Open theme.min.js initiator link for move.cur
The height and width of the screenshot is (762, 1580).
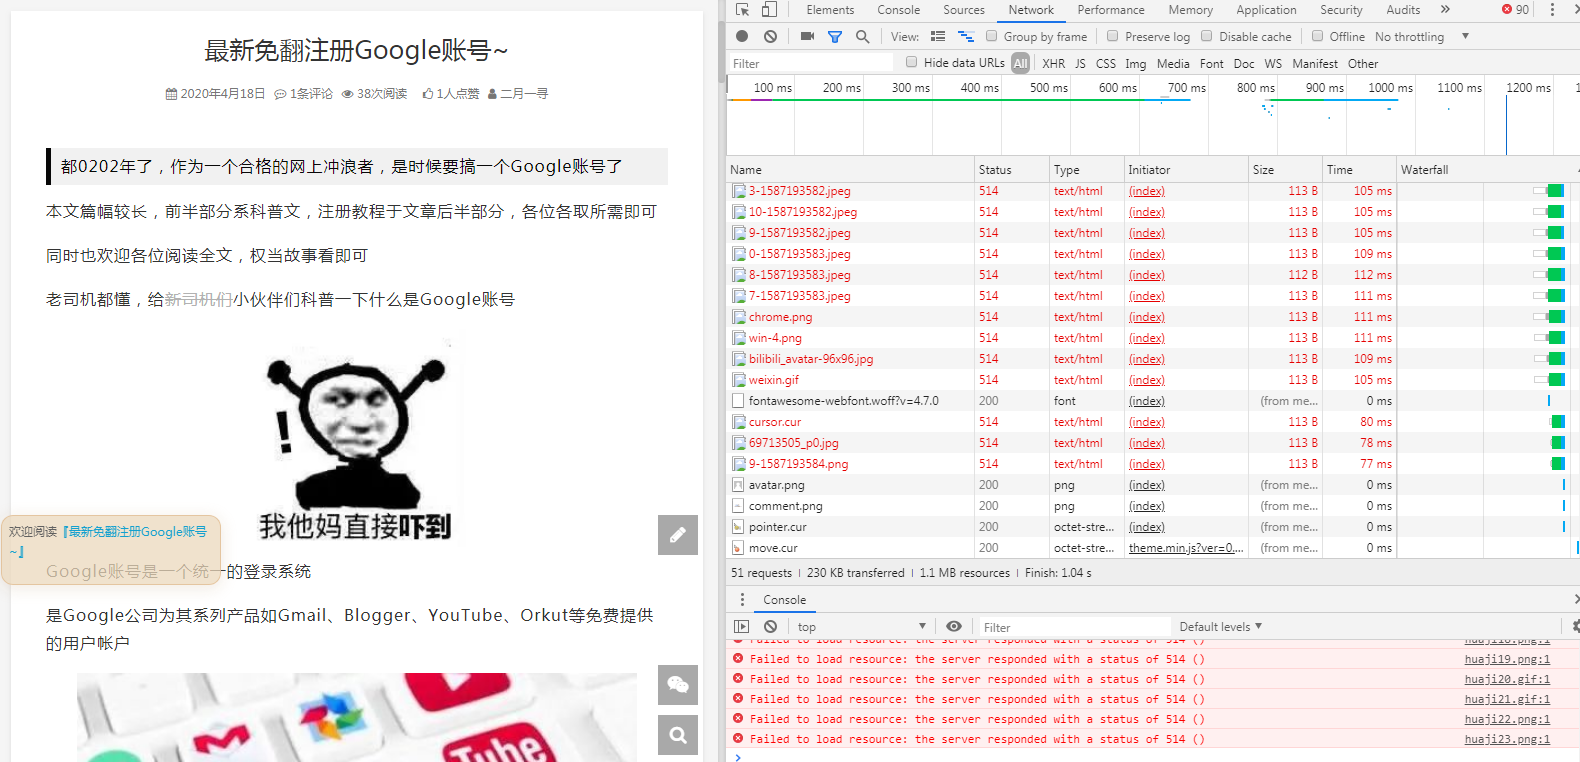(1186, 548)
